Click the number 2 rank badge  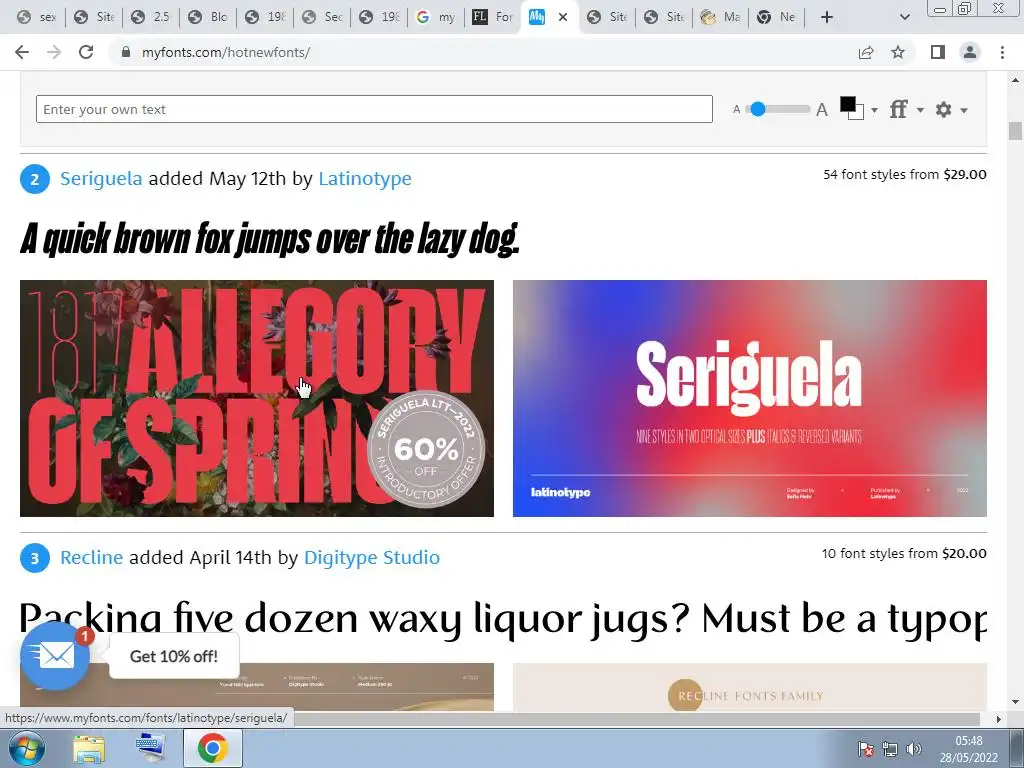[x=35, y=180]
